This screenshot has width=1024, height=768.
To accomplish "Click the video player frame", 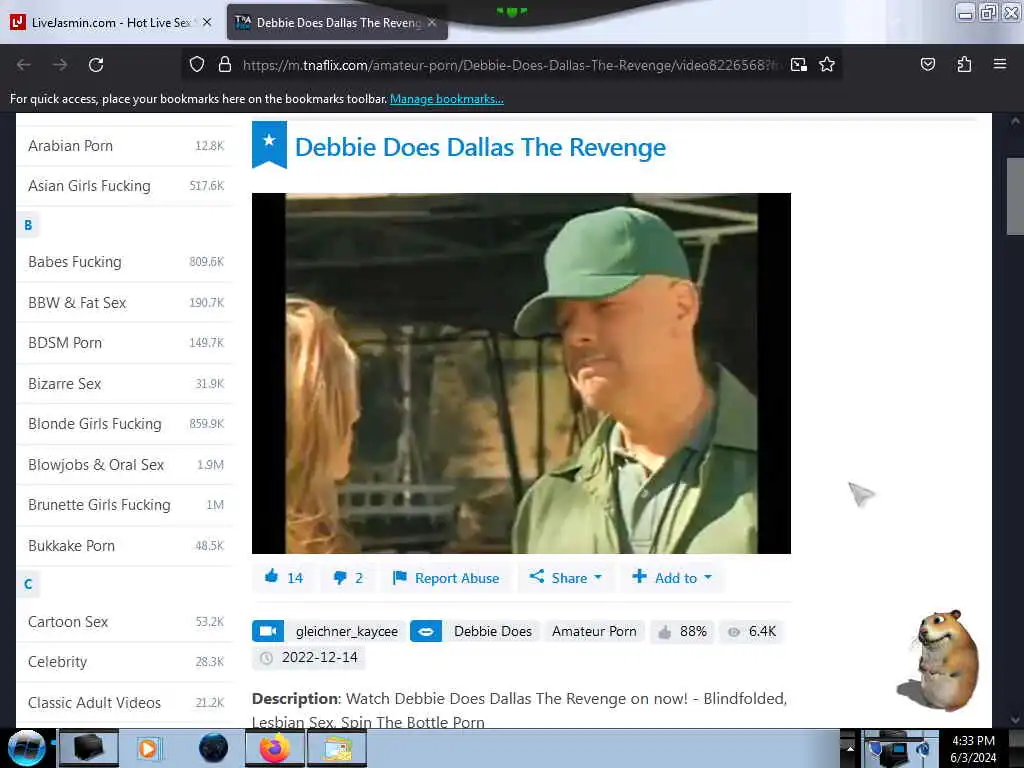I will click(521, 373).
